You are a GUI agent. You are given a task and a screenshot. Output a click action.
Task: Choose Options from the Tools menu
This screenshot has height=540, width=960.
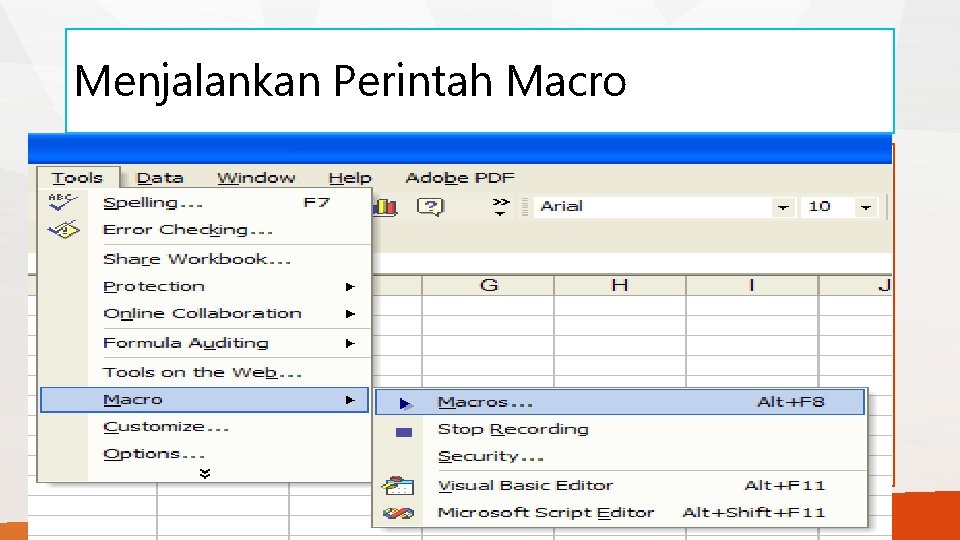pos(204,454)
